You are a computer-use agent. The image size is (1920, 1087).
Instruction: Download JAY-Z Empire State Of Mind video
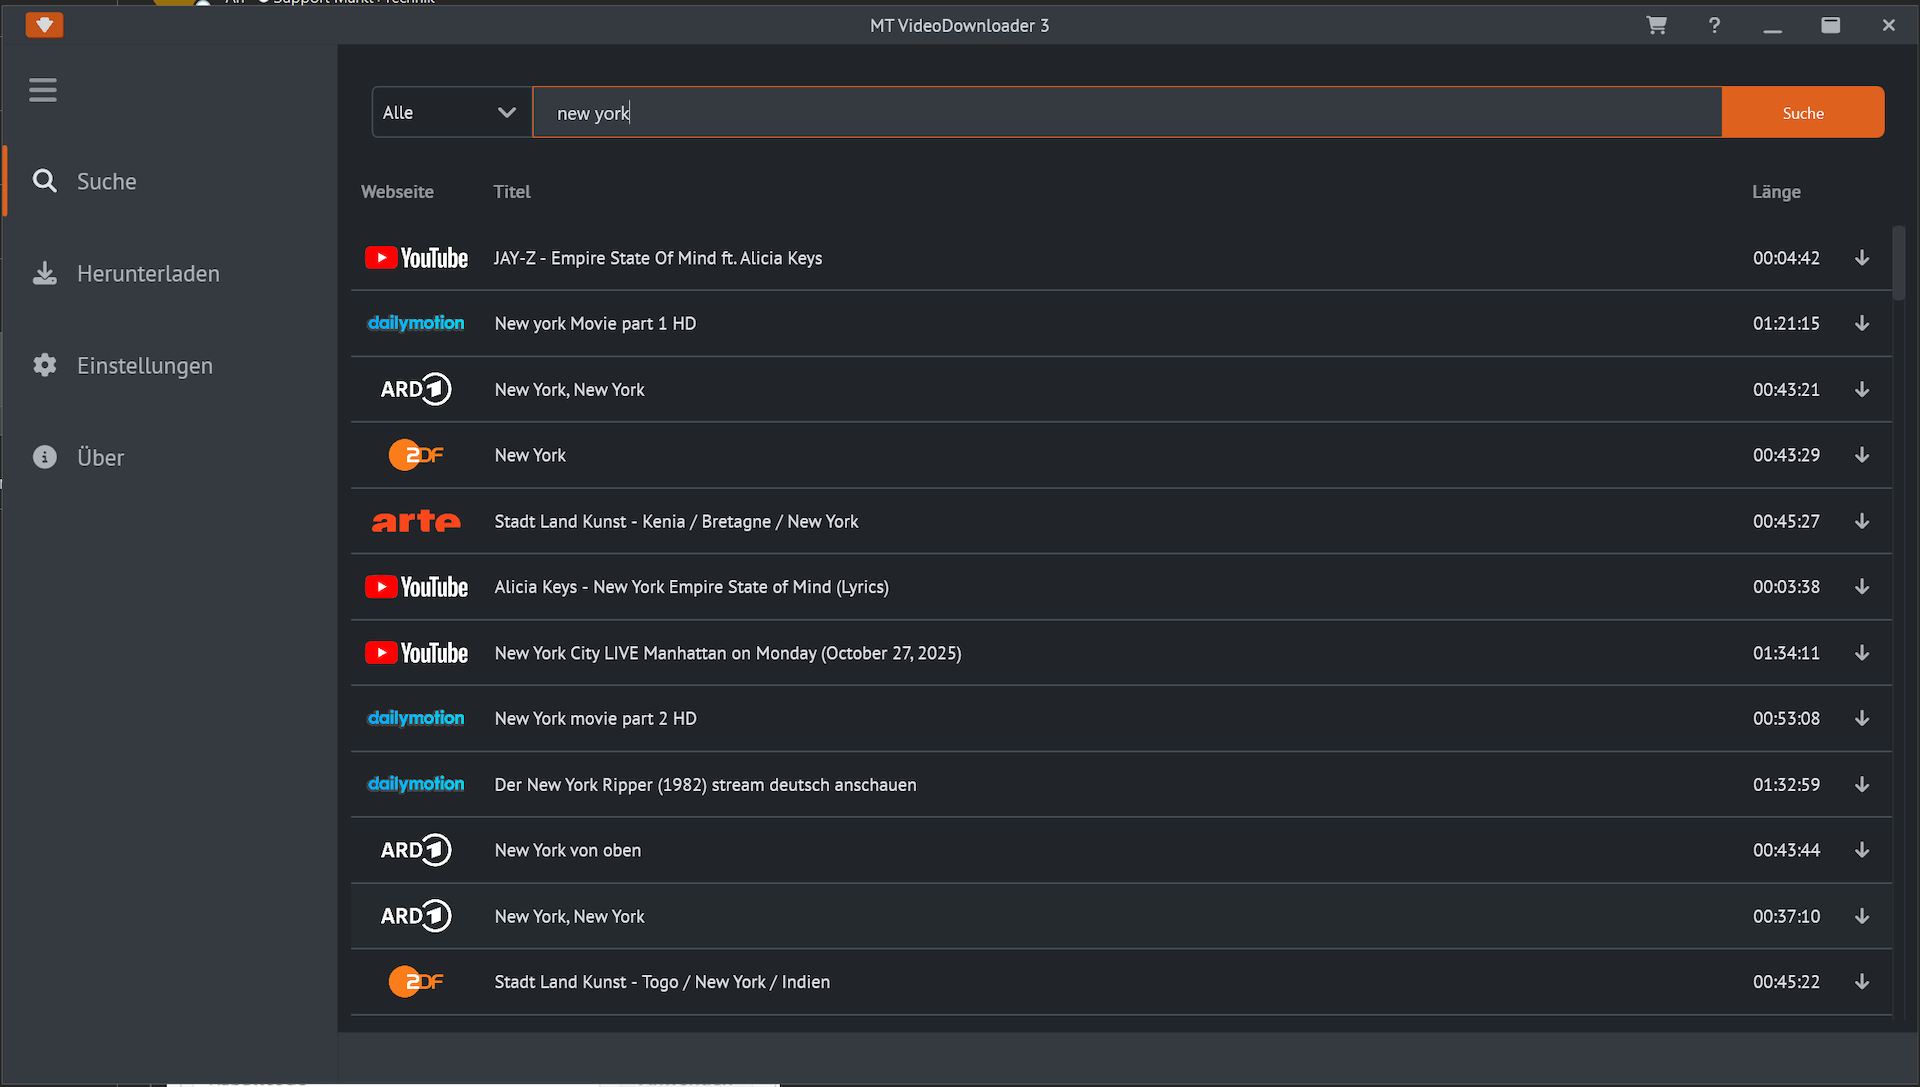pyautogui.click(x=1862, y=258)
